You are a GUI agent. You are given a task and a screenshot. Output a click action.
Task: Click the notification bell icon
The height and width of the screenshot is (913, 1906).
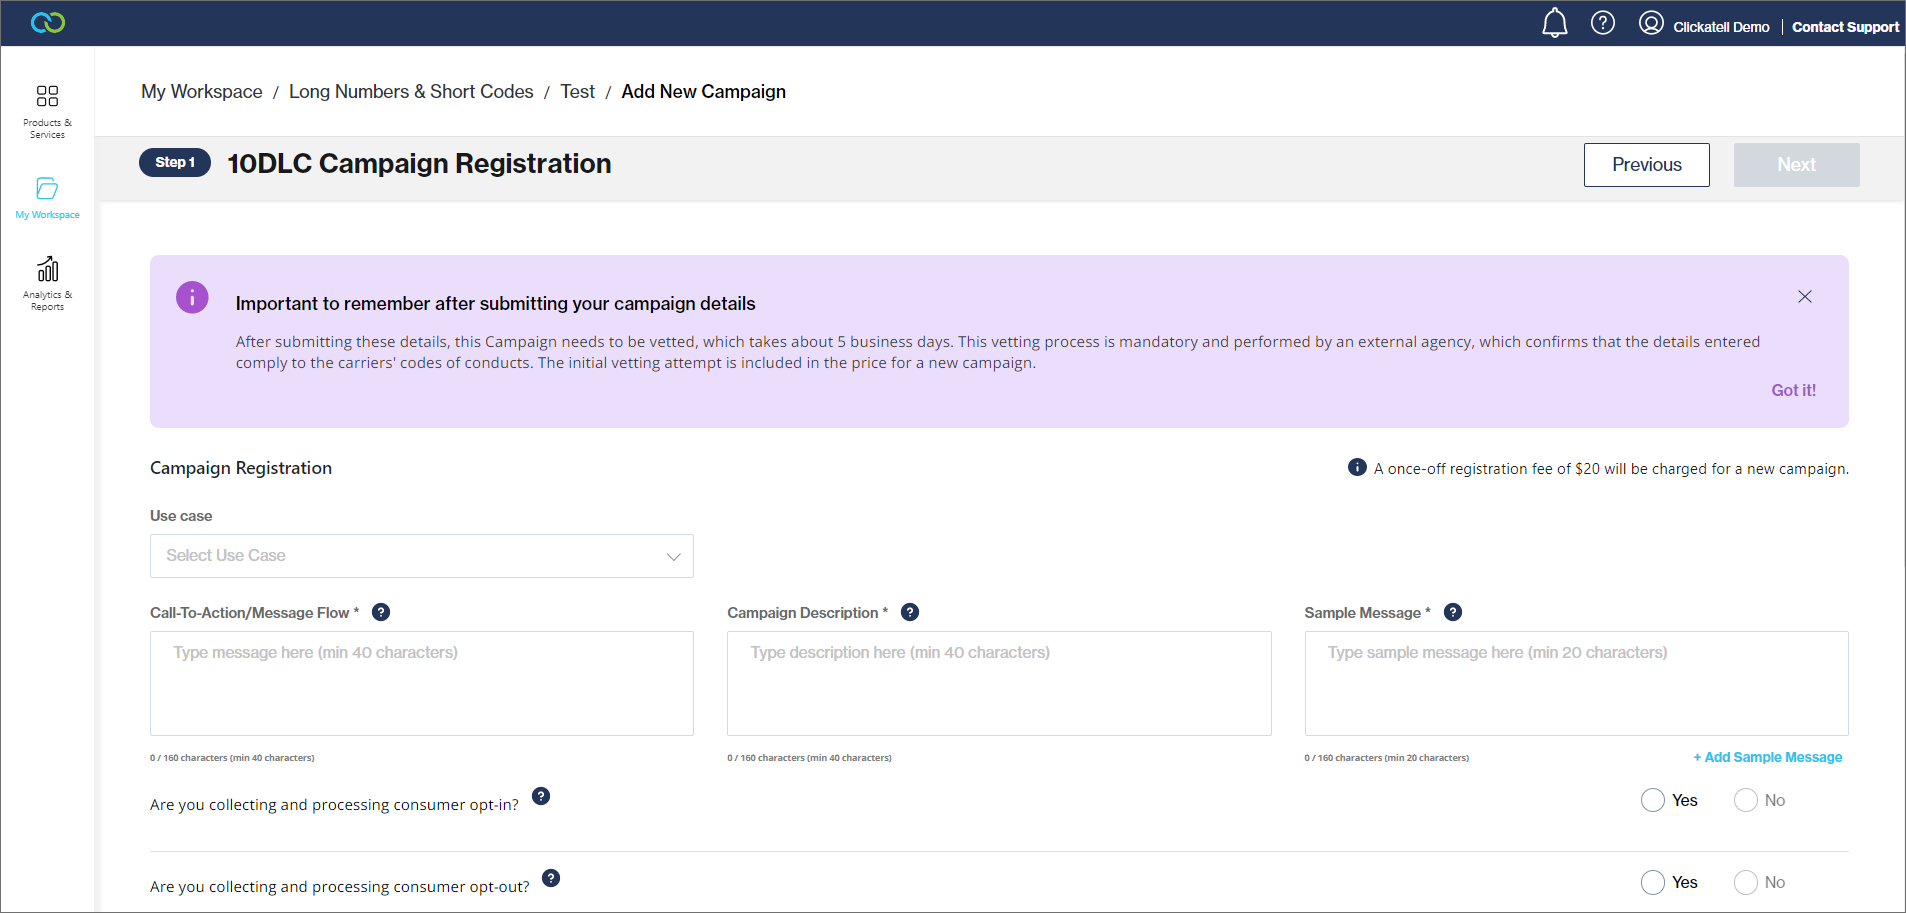(x=1554, y=23)
